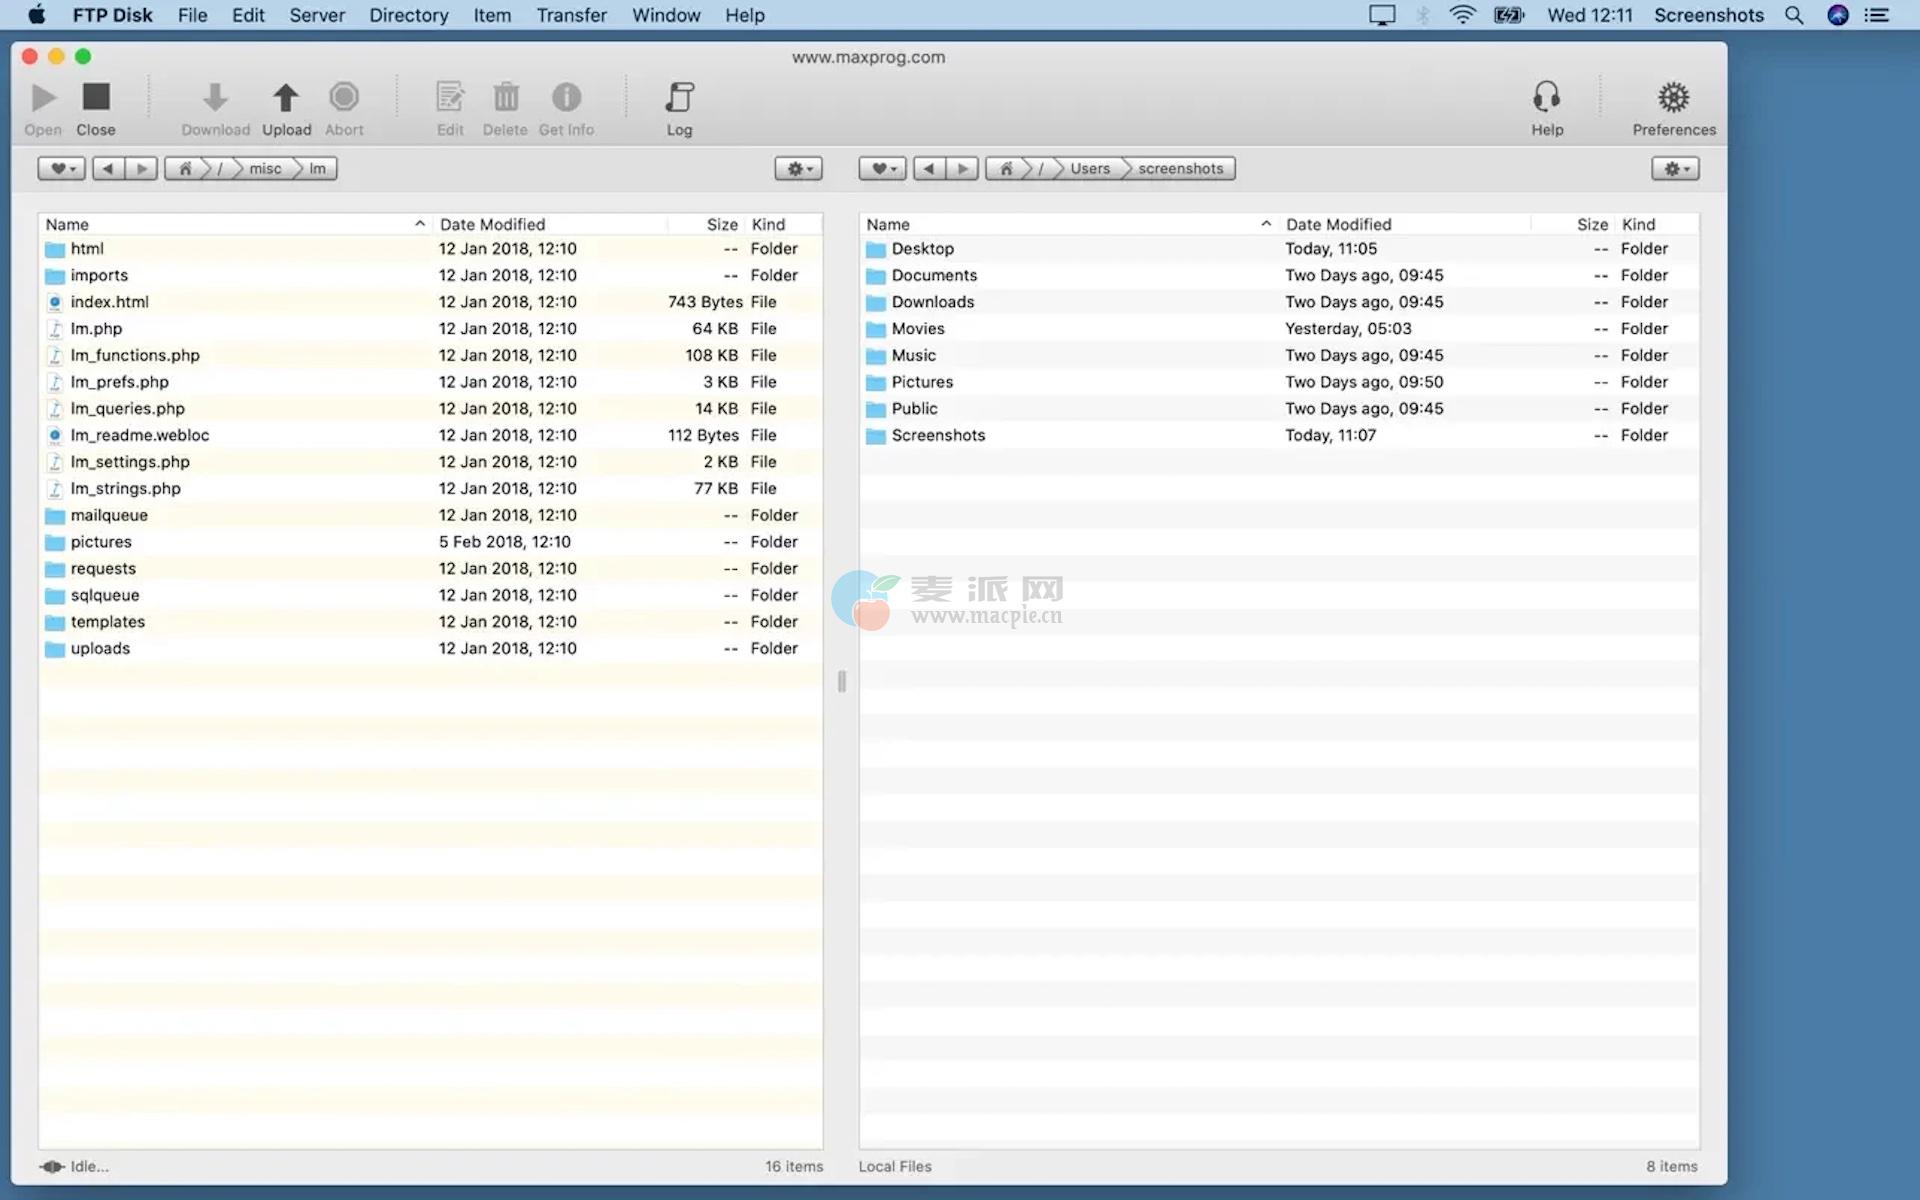Image resolution: width=1920 pixels, height=1200 pixels.
Task: Click the Users path breadcrumb
Action: tap(1089, 169)
